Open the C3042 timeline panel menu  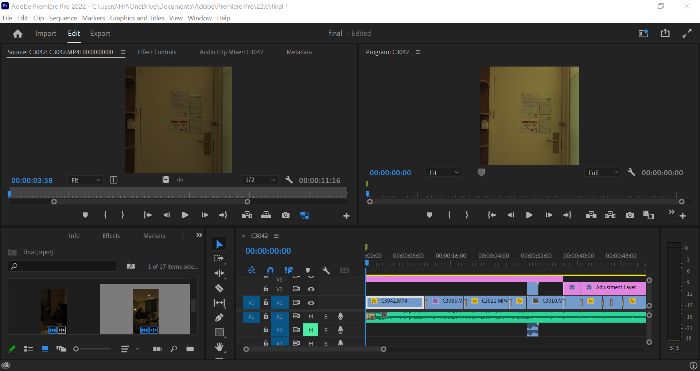click(x=276, y=236)
